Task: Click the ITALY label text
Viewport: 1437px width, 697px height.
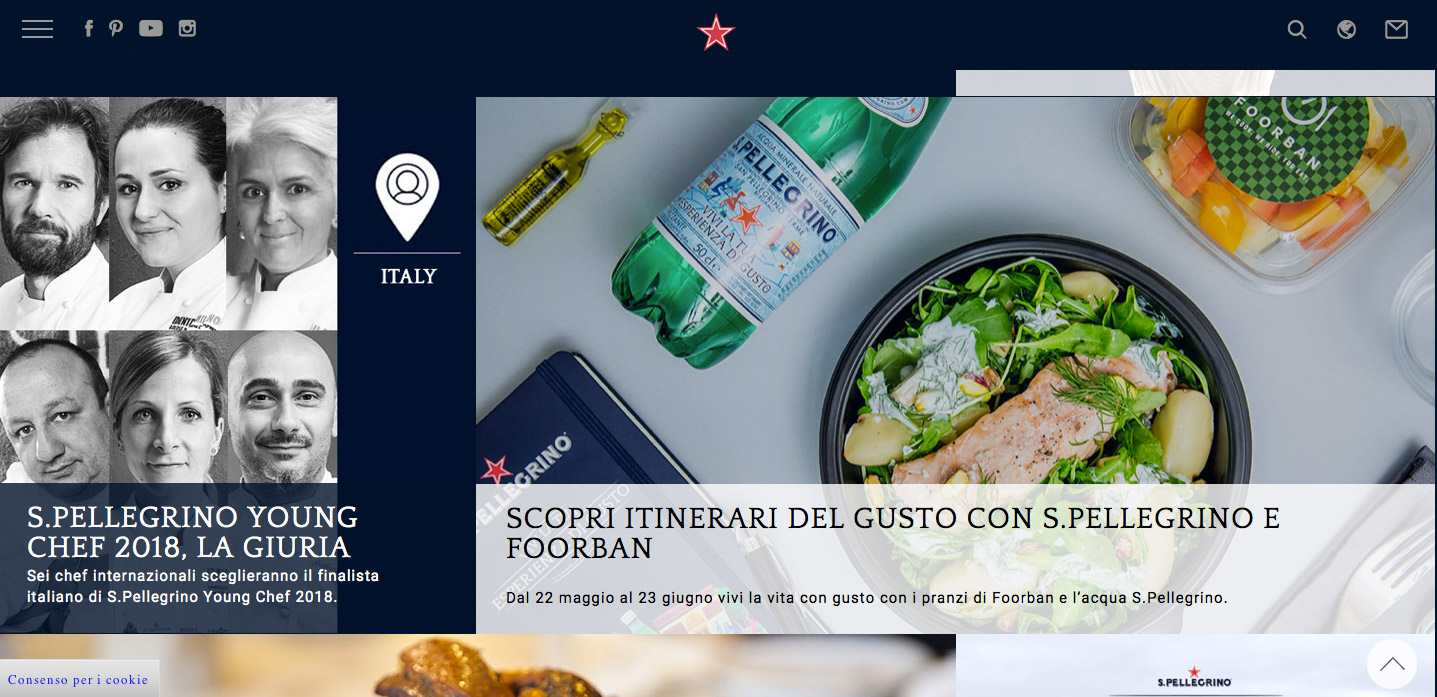Action: pos(408,277)
